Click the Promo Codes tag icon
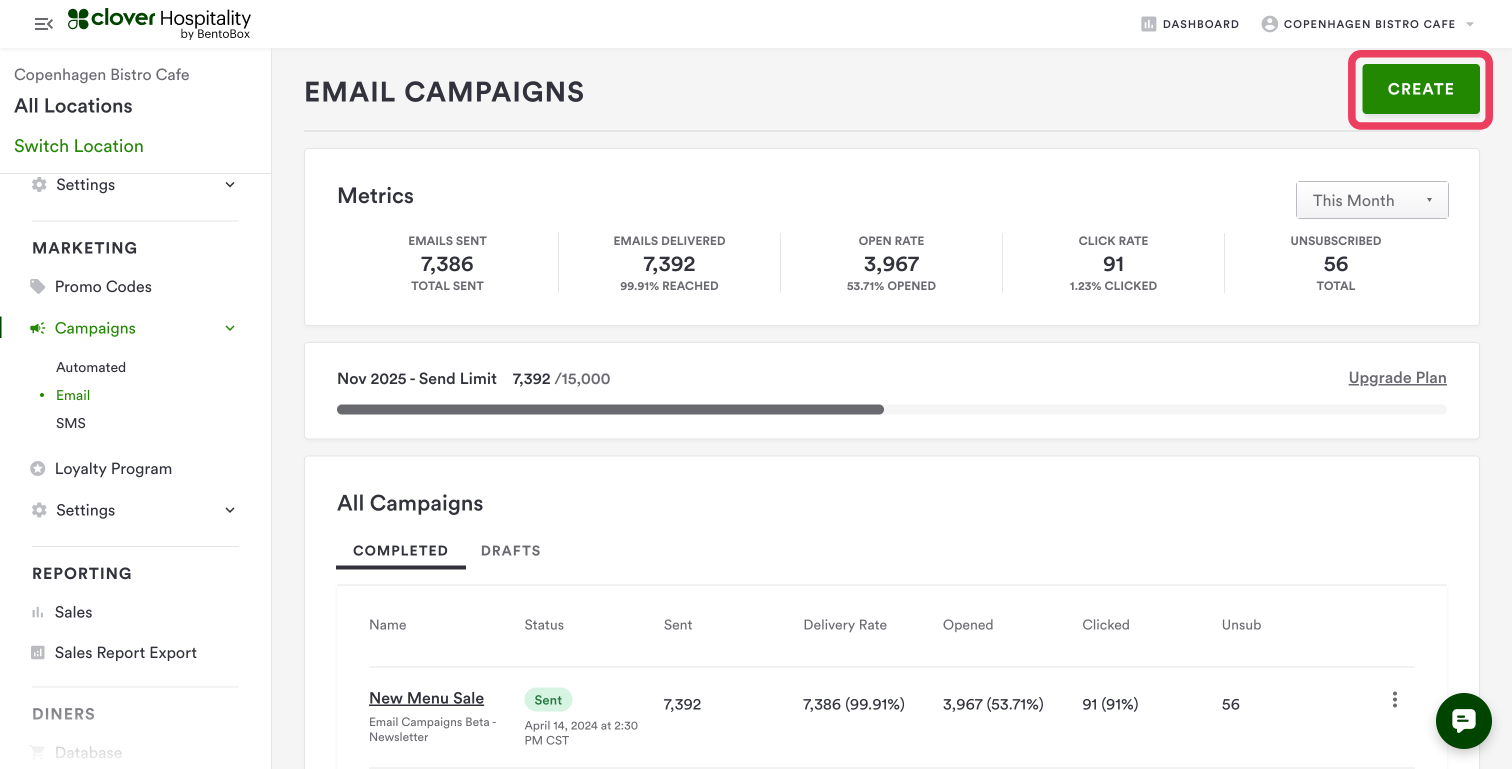 (38, 287)
